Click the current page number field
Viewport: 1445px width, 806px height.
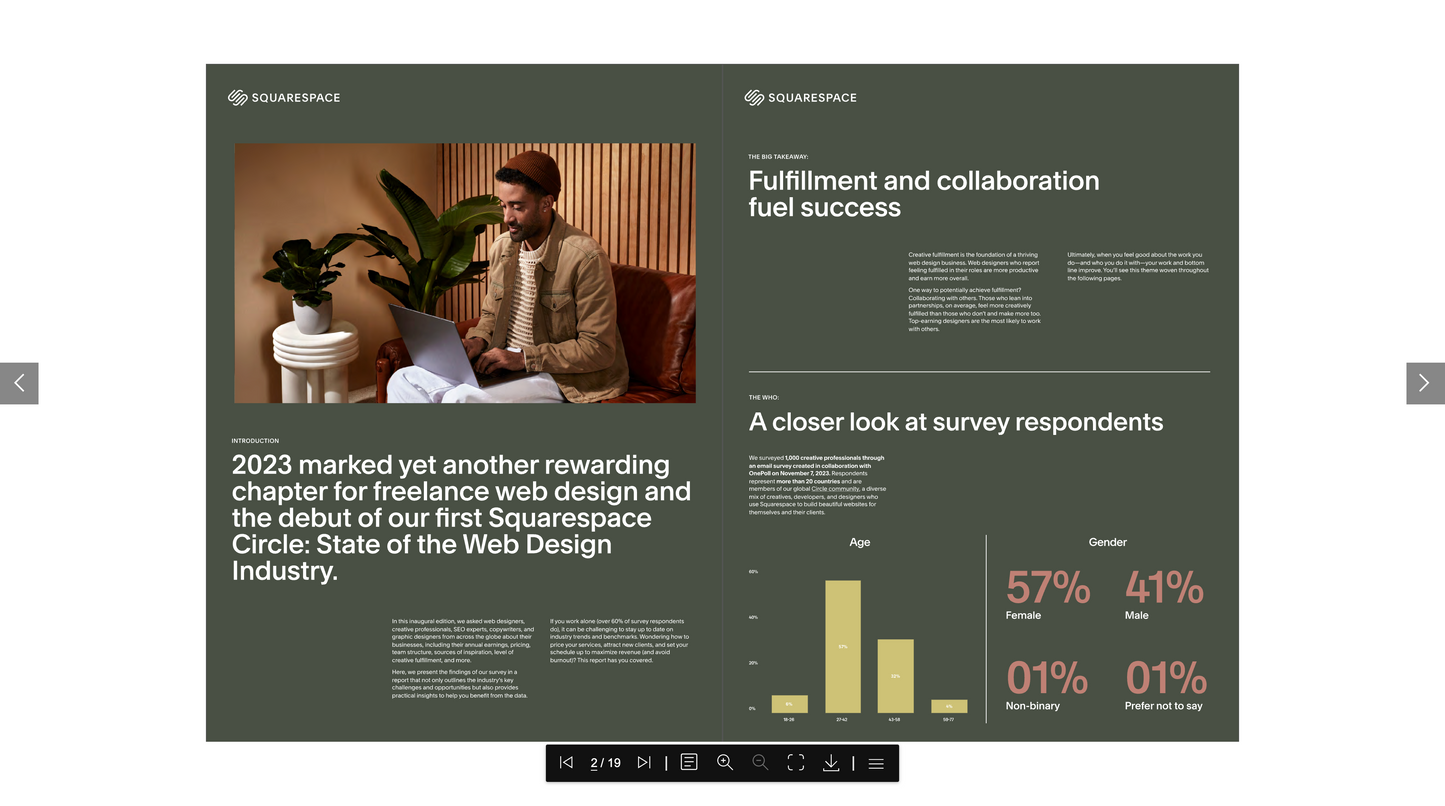pyautogui.click(x=594, y=763)
